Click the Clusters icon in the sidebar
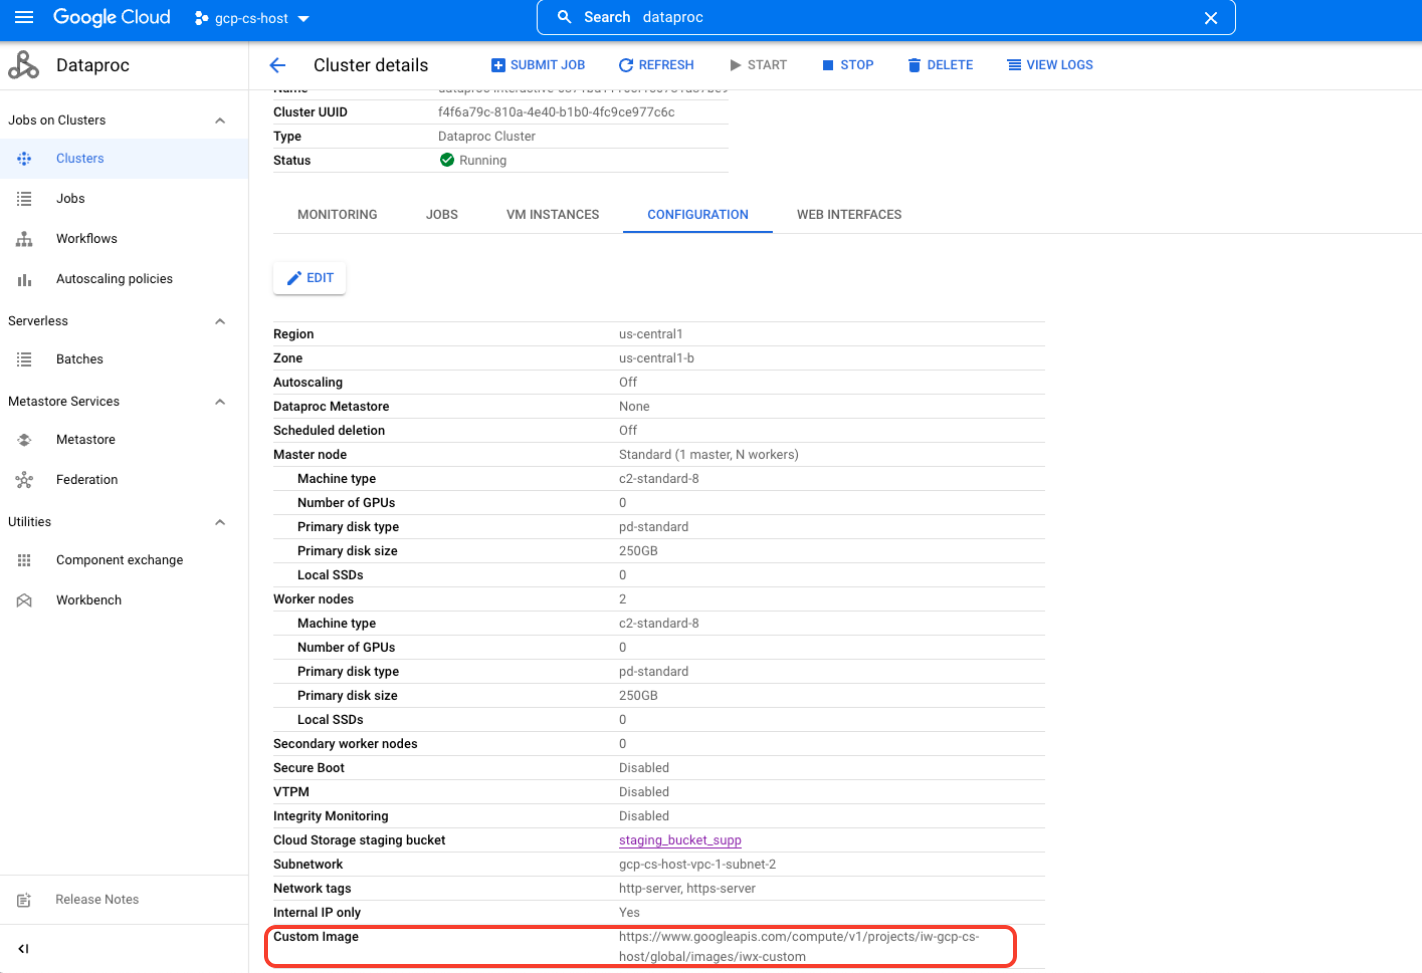 pyautogui.click(x=24, y=159)
